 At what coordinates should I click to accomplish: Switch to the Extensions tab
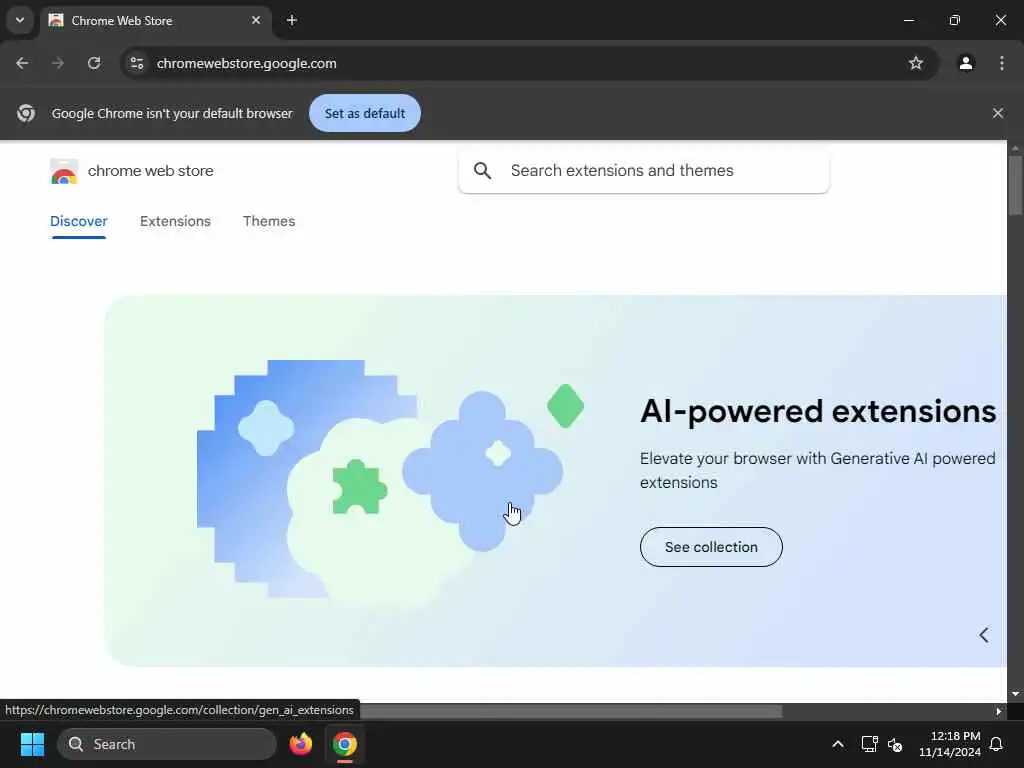pyautogui.click(x=175, y=221)
